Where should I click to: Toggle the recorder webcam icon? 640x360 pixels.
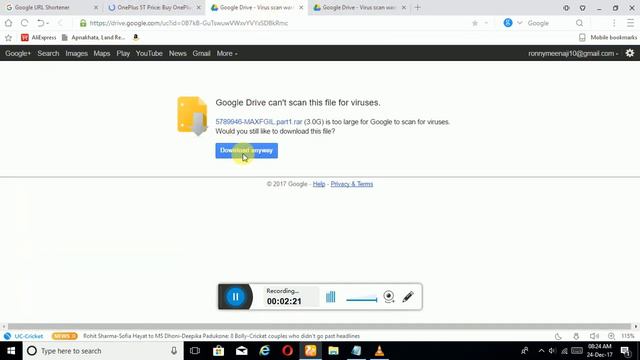tap(389, 297)
